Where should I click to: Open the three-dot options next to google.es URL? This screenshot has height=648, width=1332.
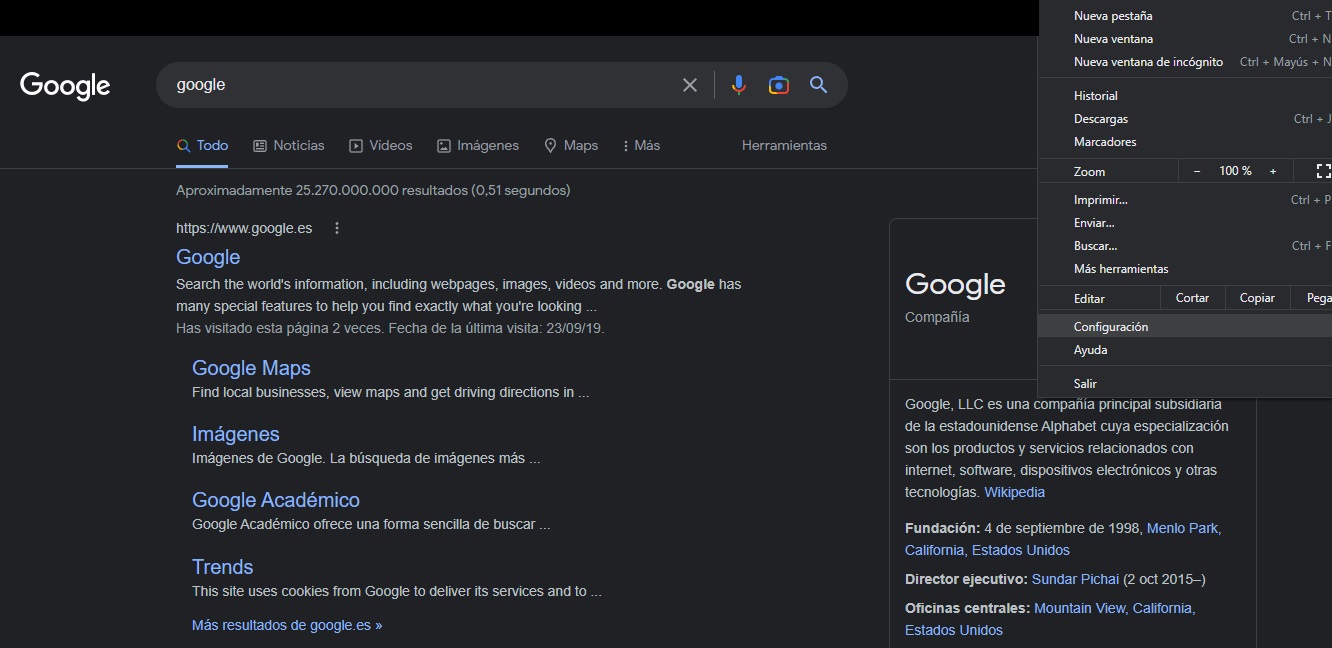337,228
